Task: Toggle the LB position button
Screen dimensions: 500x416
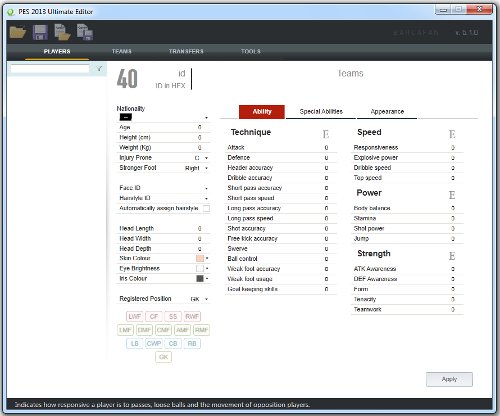Action: pyautogui.click(x=134, y=343)
